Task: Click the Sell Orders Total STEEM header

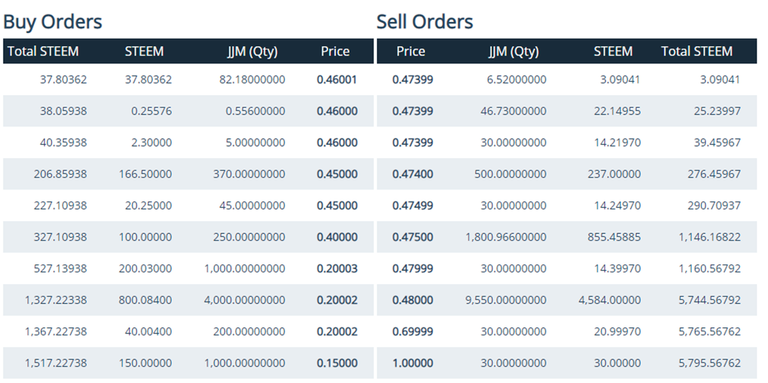Action: click(696, 51)
